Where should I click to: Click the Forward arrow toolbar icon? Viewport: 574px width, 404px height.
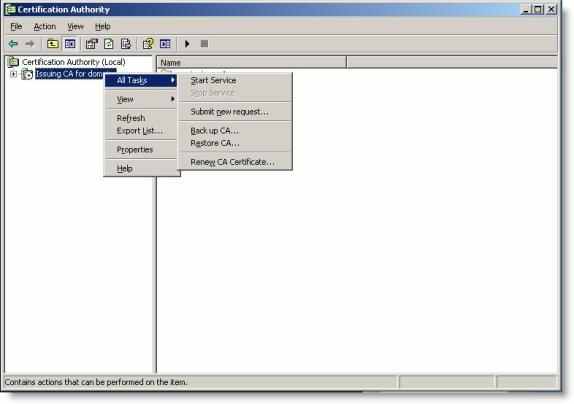30,44
